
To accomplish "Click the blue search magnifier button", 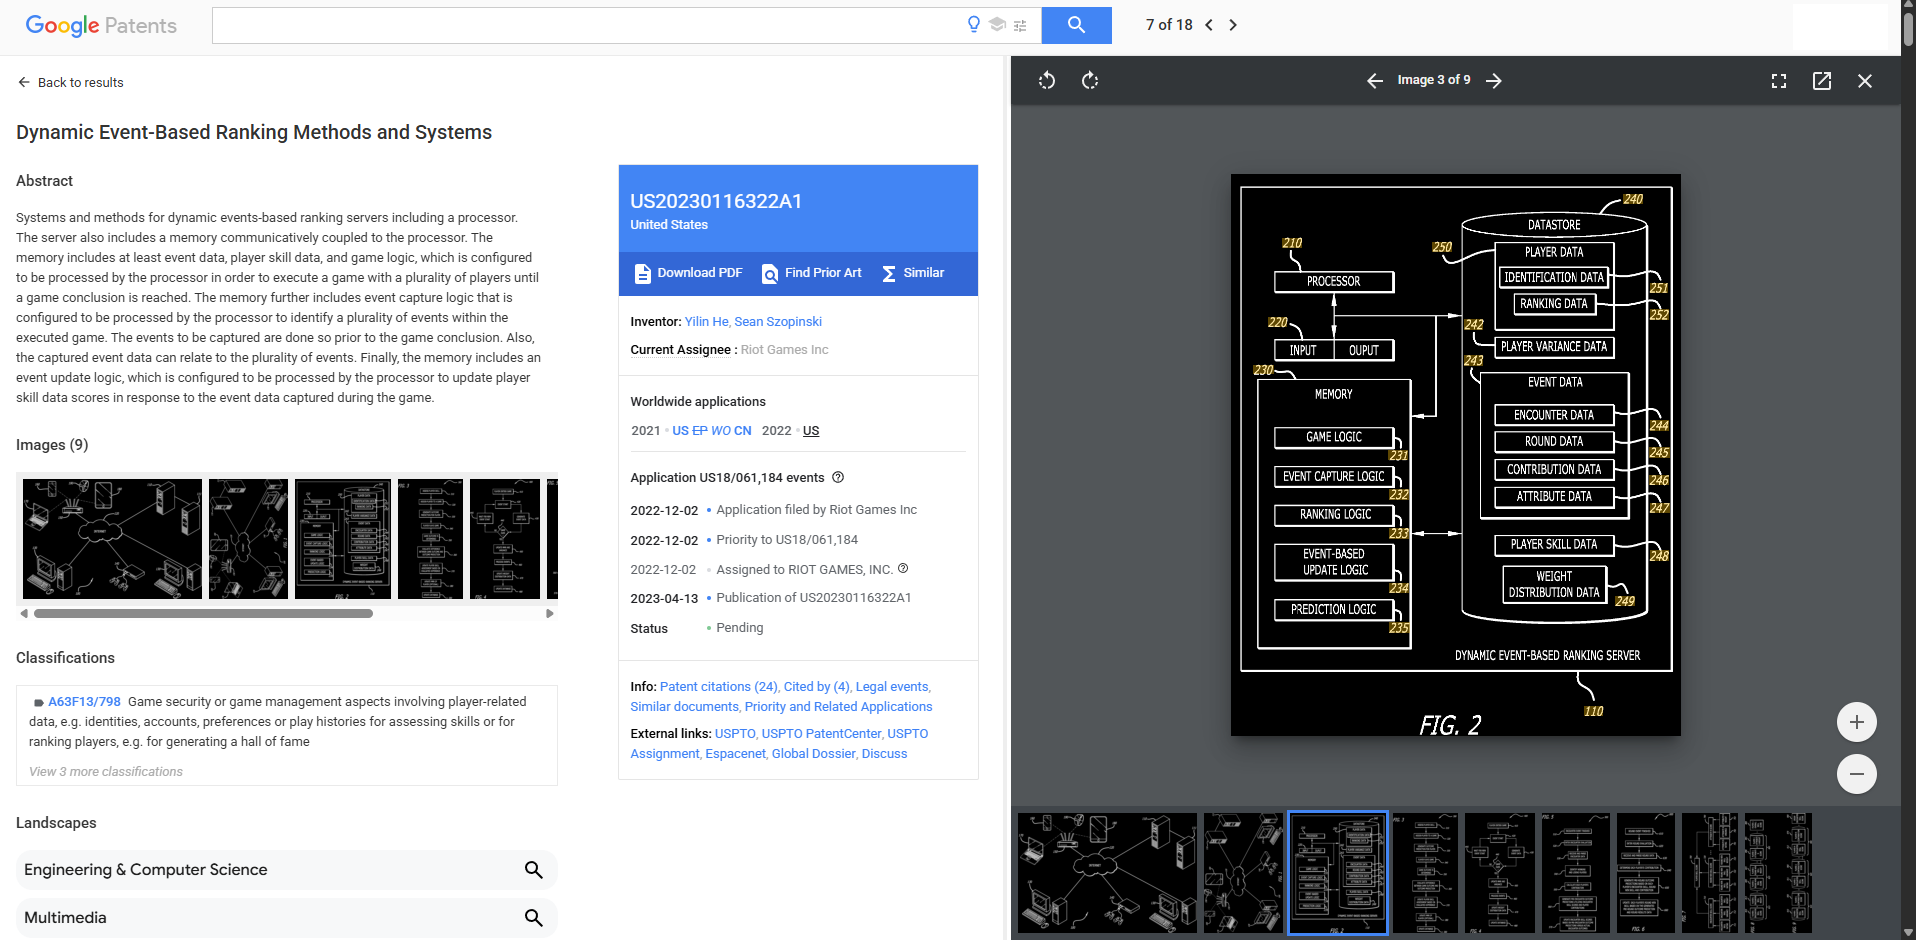I will [x=1076, y=25].
